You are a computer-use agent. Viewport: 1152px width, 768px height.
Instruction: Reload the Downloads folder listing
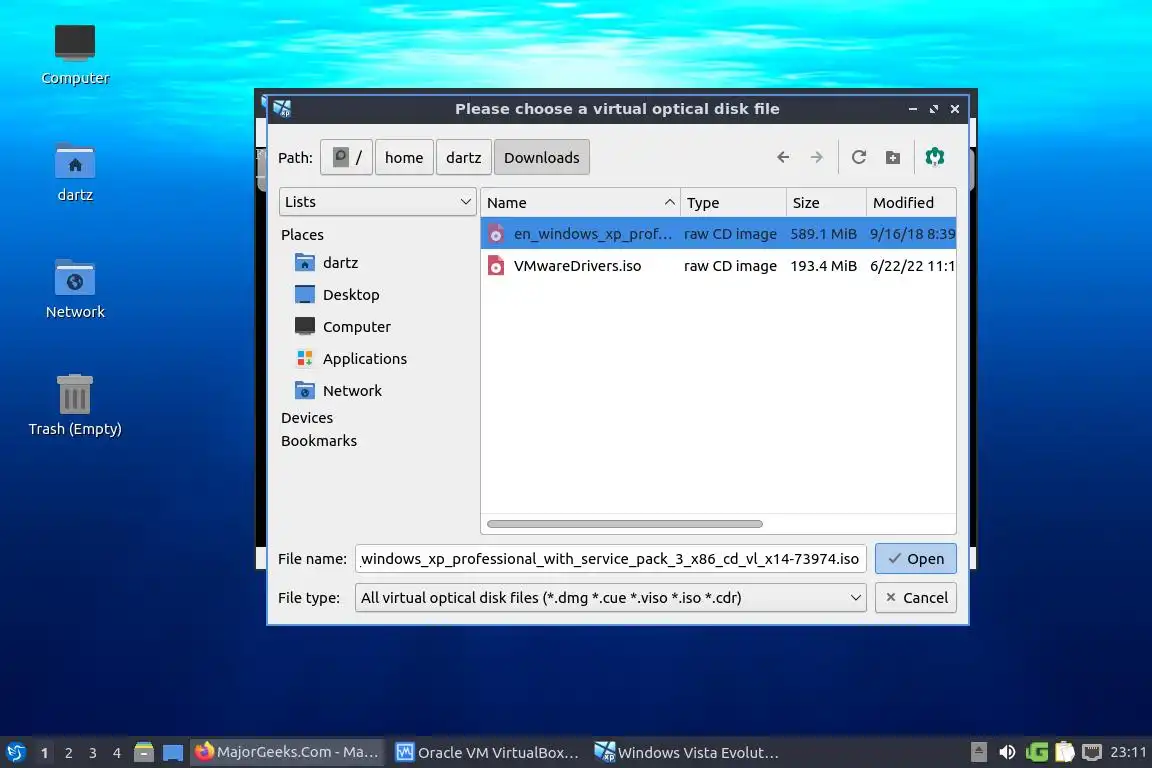tap(858, 157)
